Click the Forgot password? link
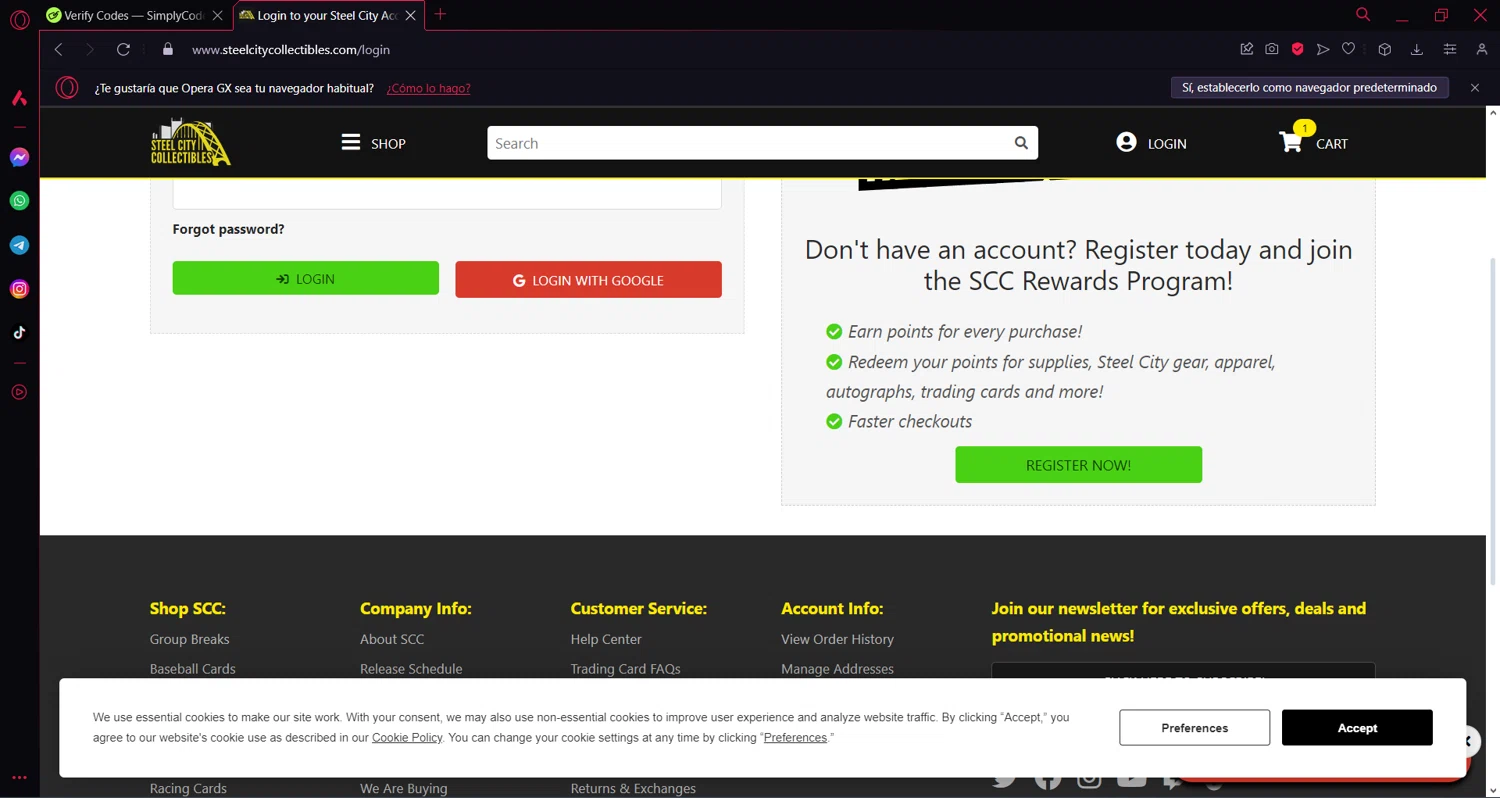 (x=228, y=229)
